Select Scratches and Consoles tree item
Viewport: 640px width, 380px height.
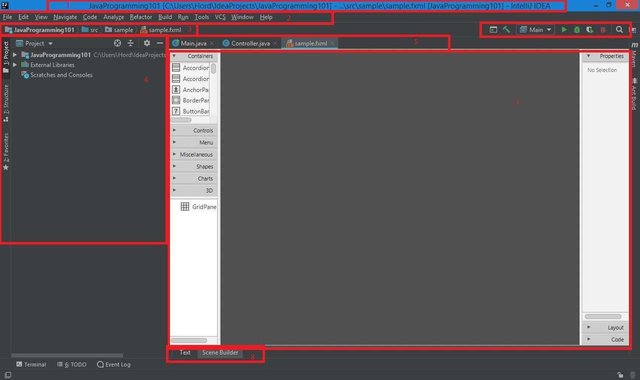(x=57, y=75)
